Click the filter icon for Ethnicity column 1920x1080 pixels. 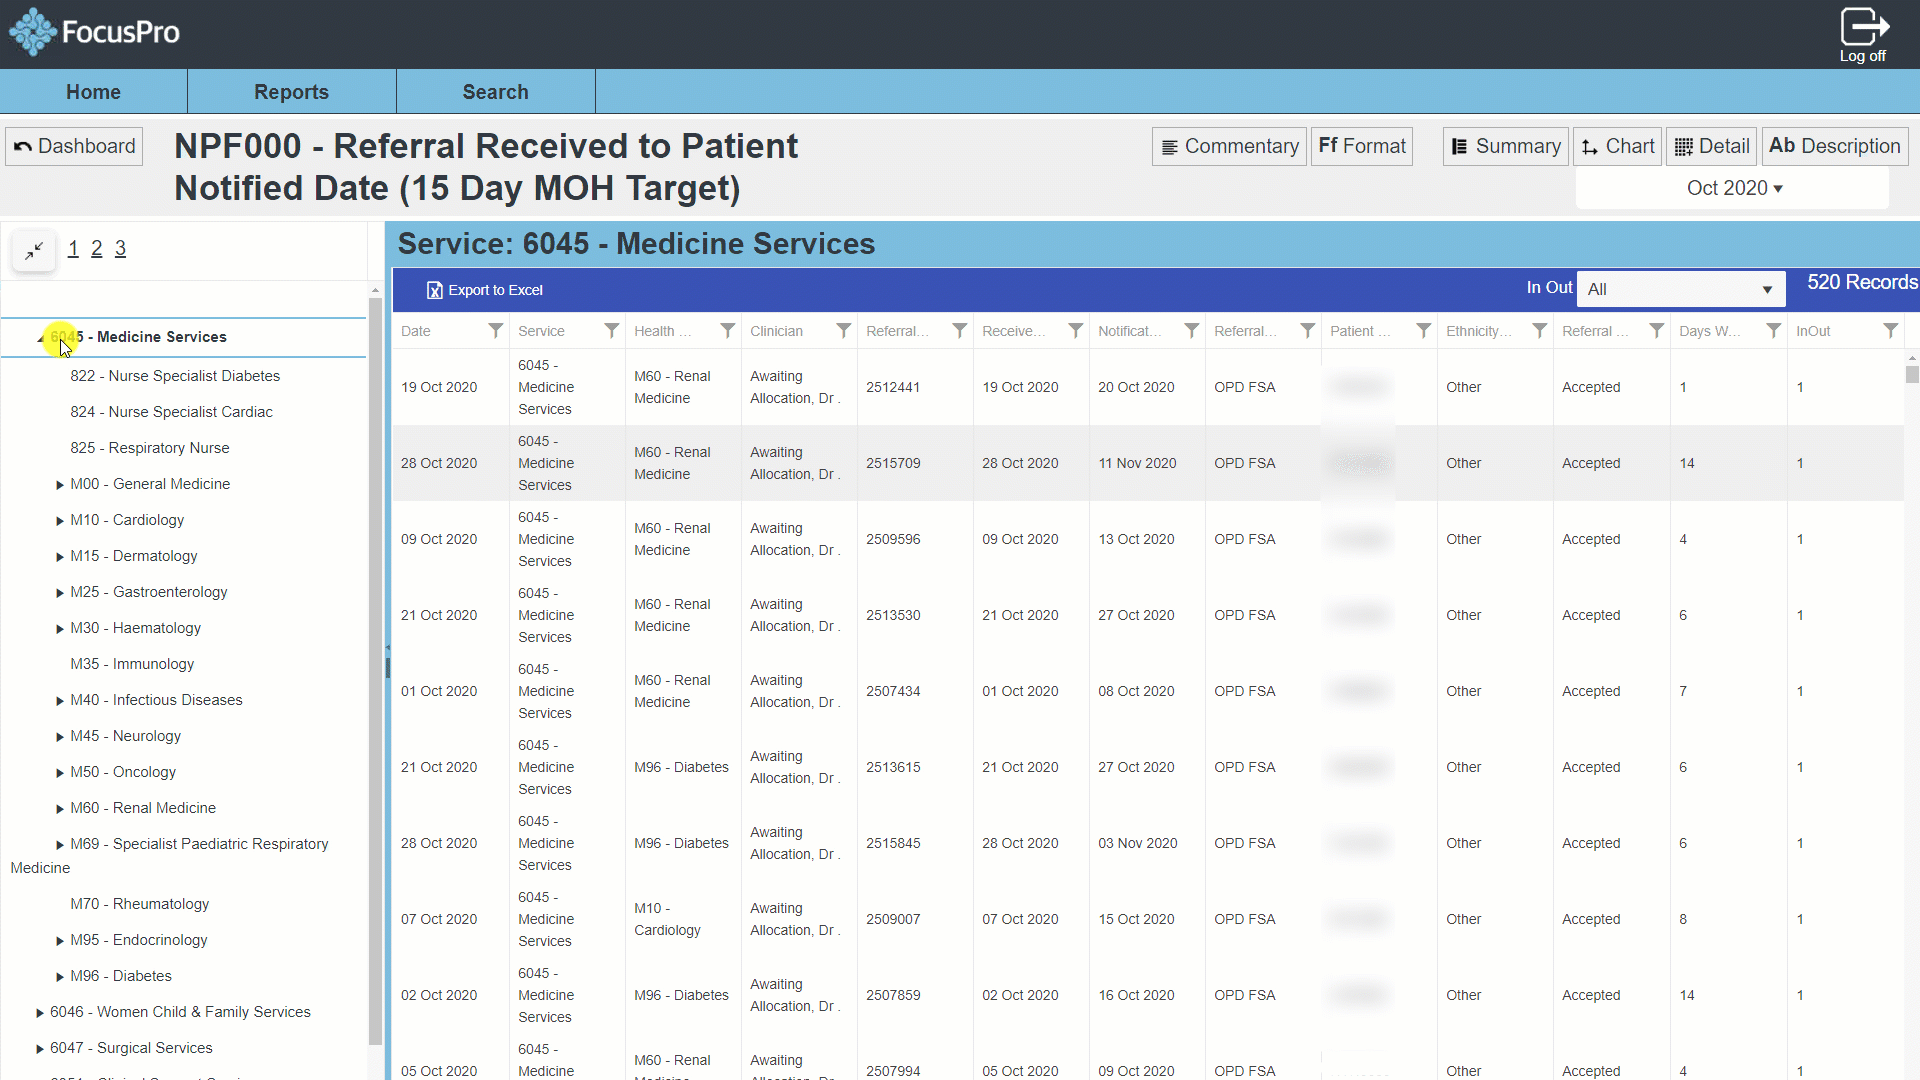pos(1539,331)
